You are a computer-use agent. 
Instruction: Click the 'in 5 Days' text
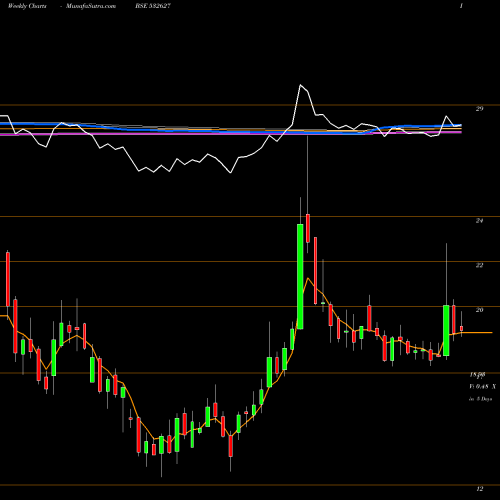480,399
